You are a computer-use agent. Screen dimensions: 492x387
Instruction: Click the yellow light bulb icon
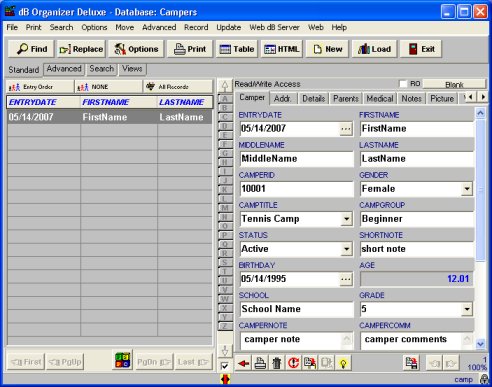[x=343, y=363]
